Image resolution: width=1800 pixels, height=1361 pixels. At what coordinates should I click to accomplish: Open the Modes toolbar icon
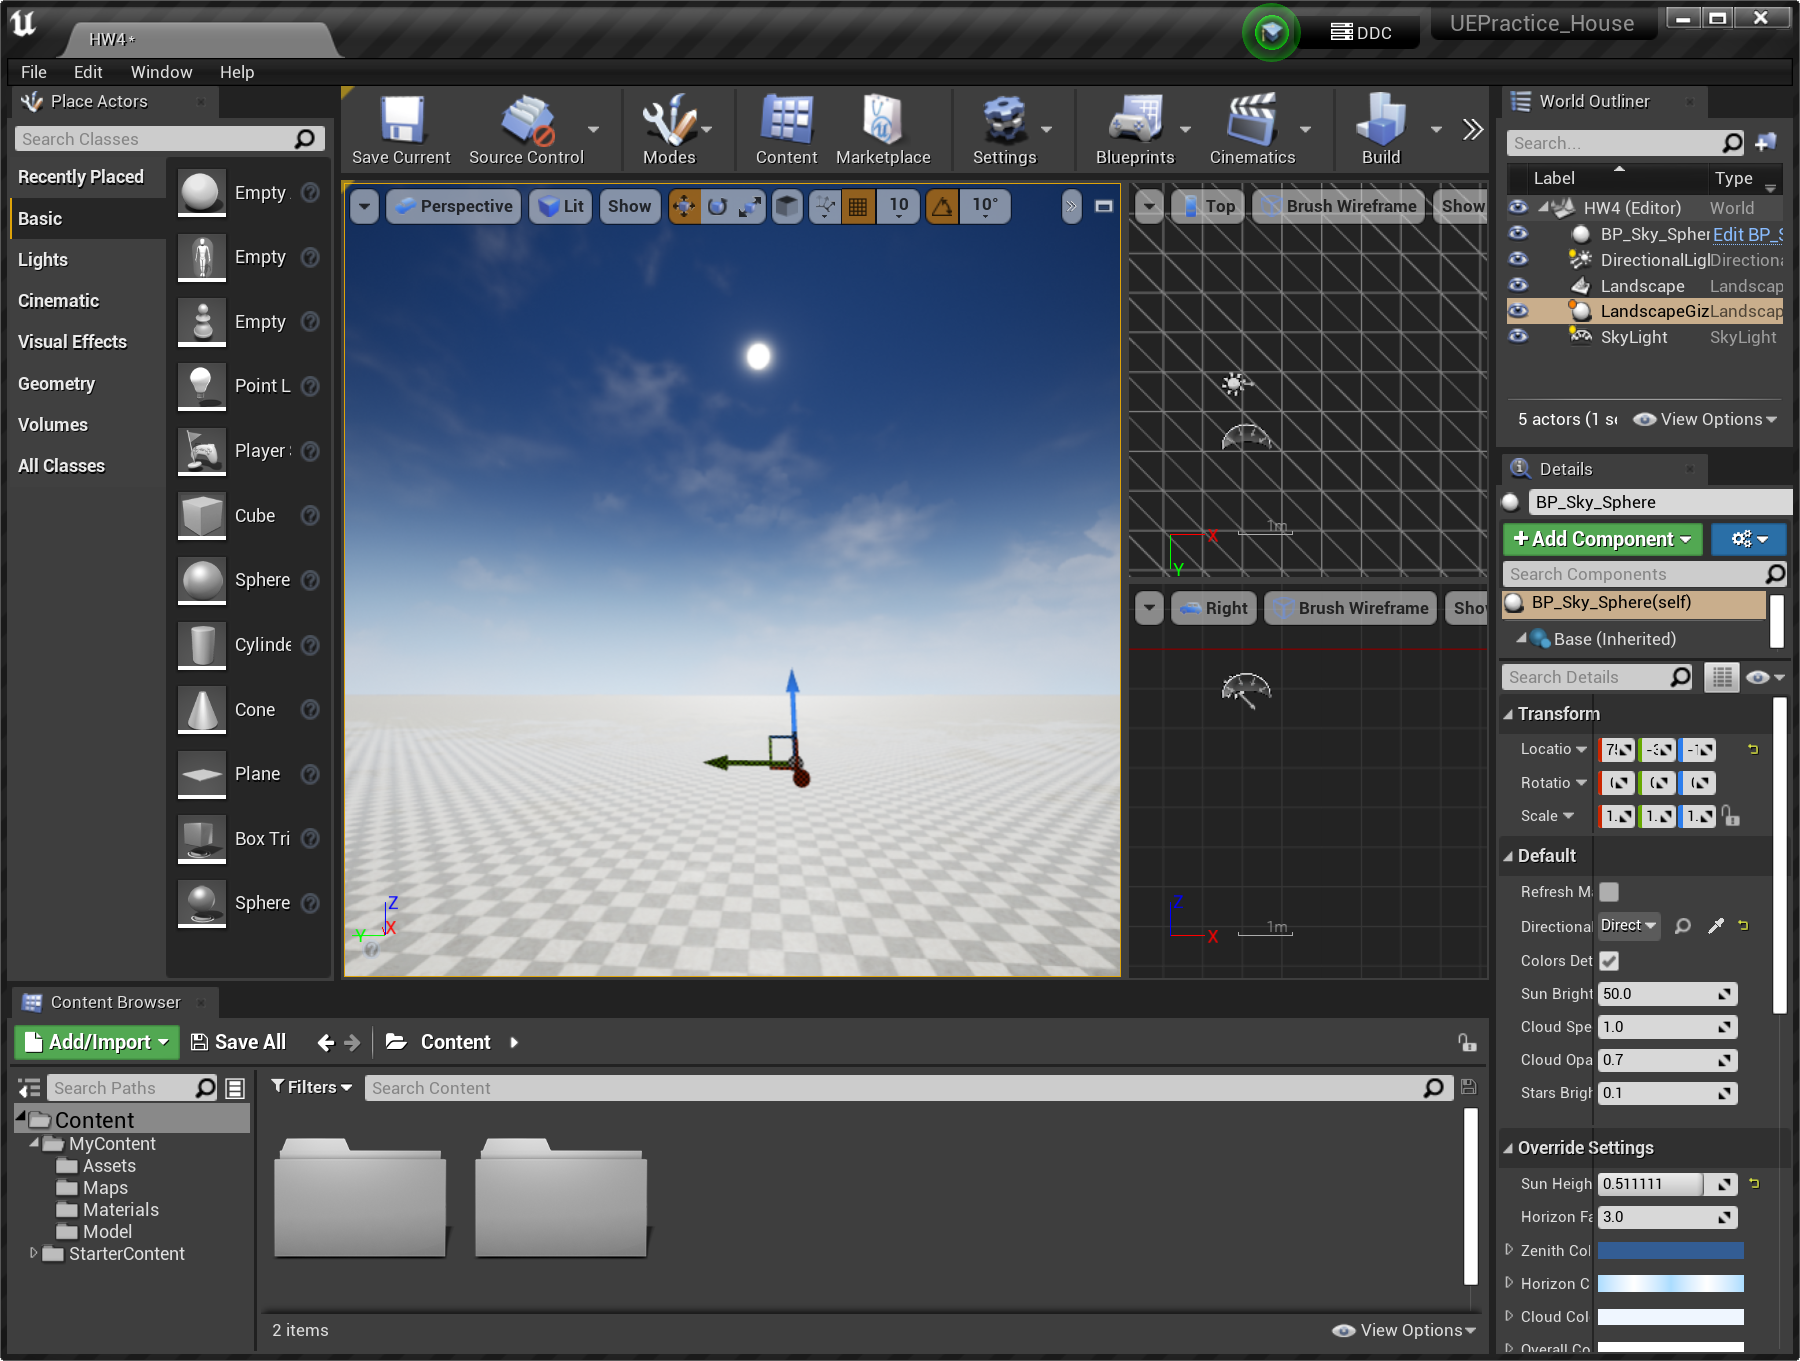coord(669,128)
